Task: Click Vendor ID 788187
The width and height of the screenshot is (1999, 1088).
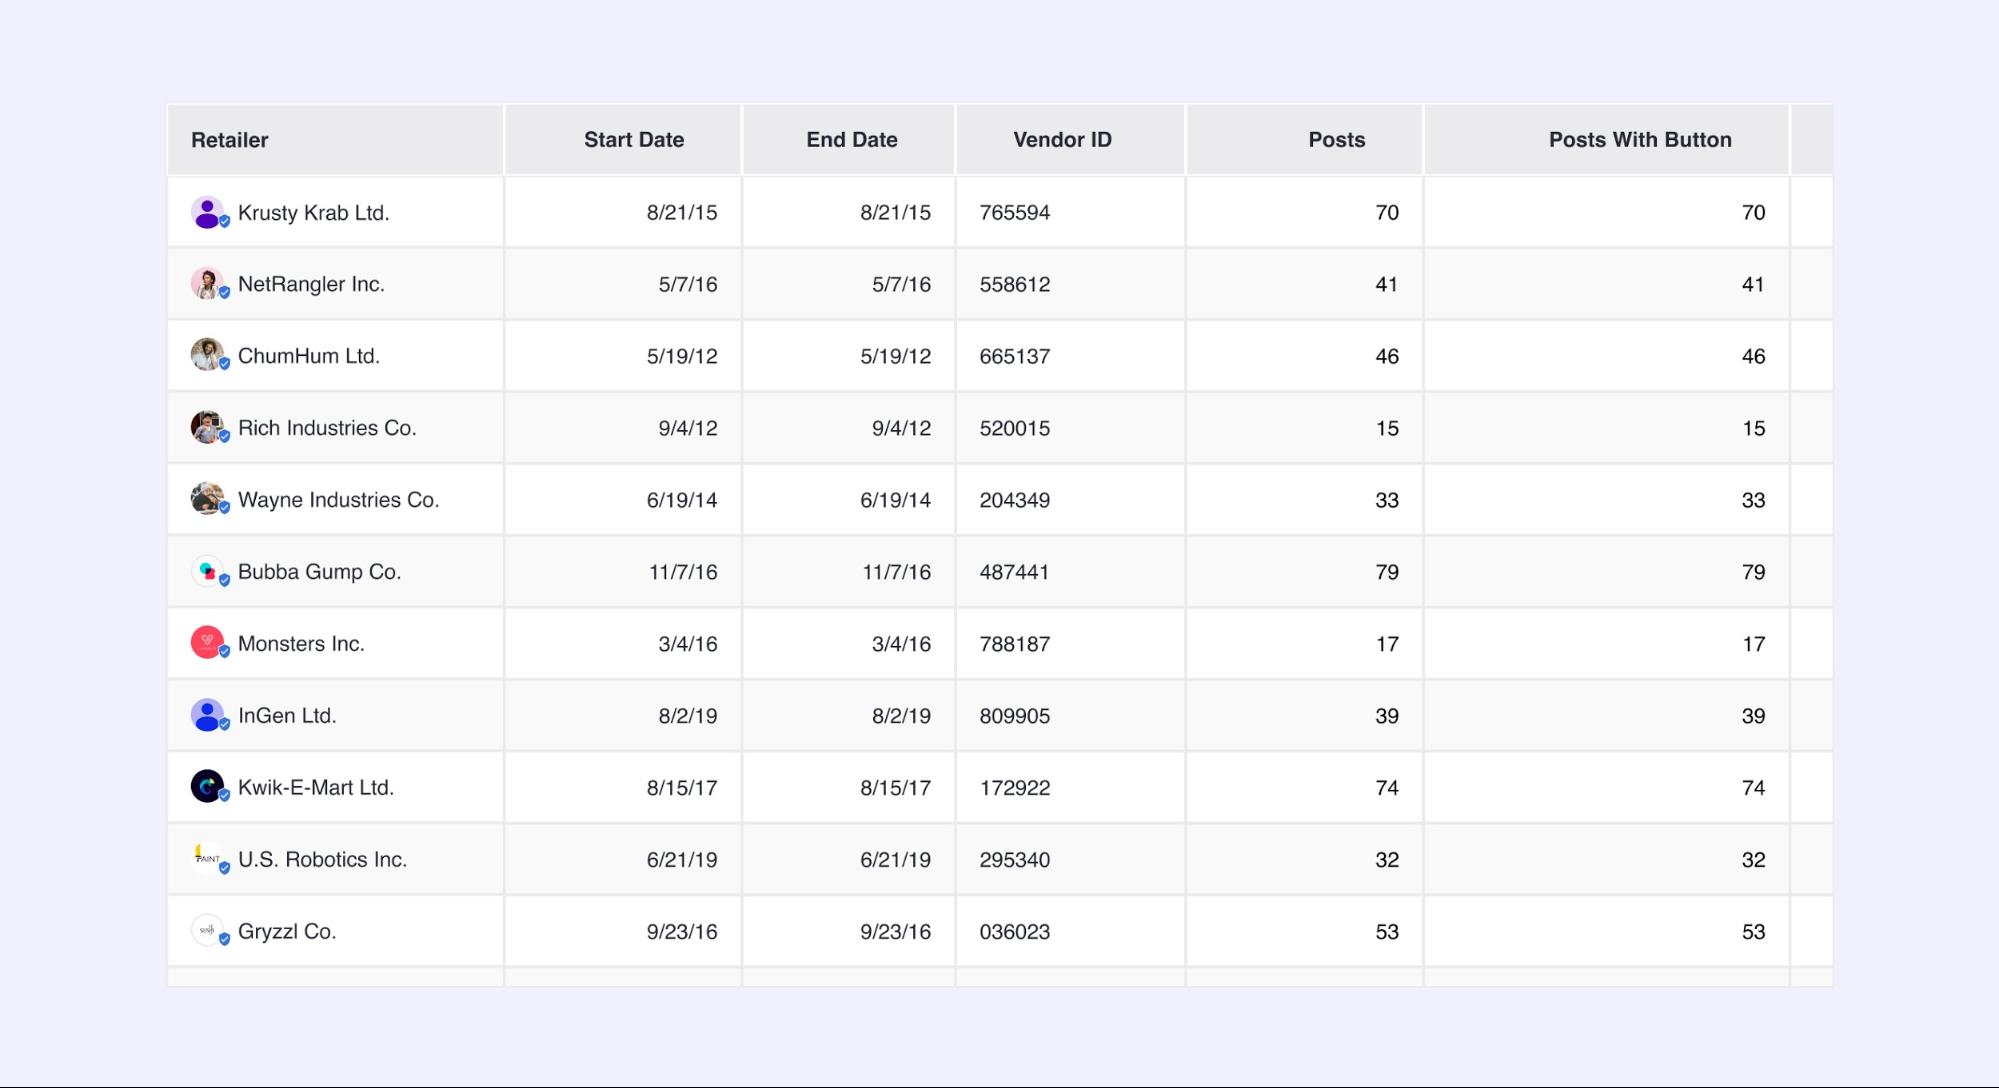Action: (x=1015, y=644)
